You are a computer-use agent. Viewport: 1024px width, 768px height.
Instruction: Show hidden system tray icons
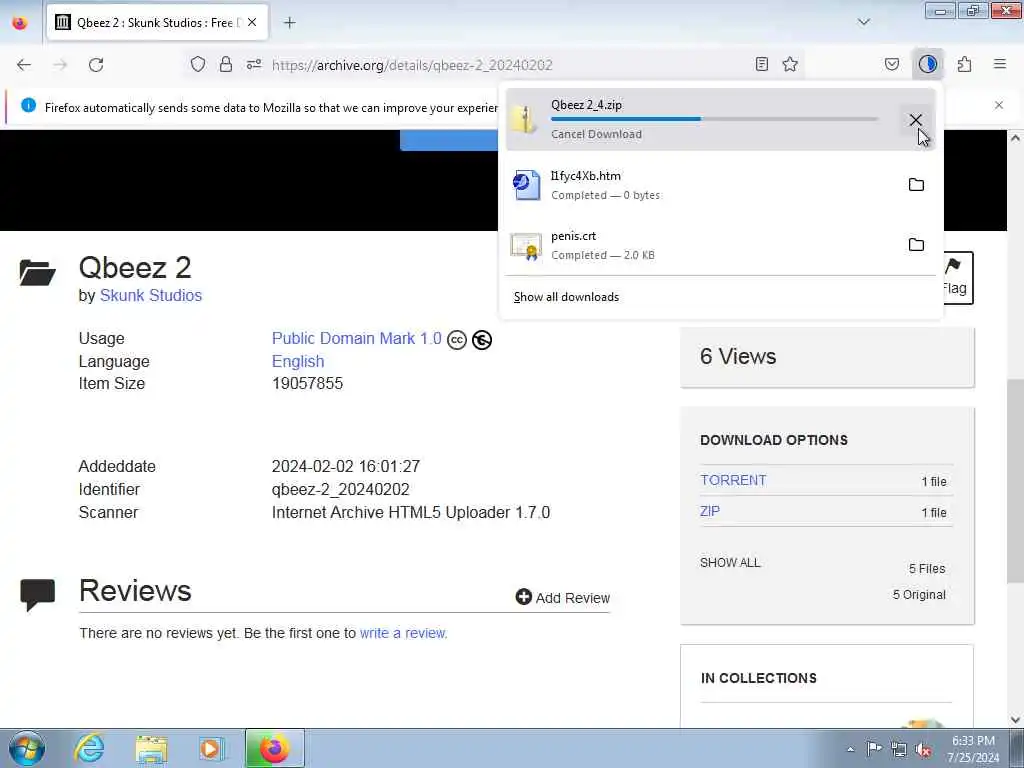tap(850, 749)
